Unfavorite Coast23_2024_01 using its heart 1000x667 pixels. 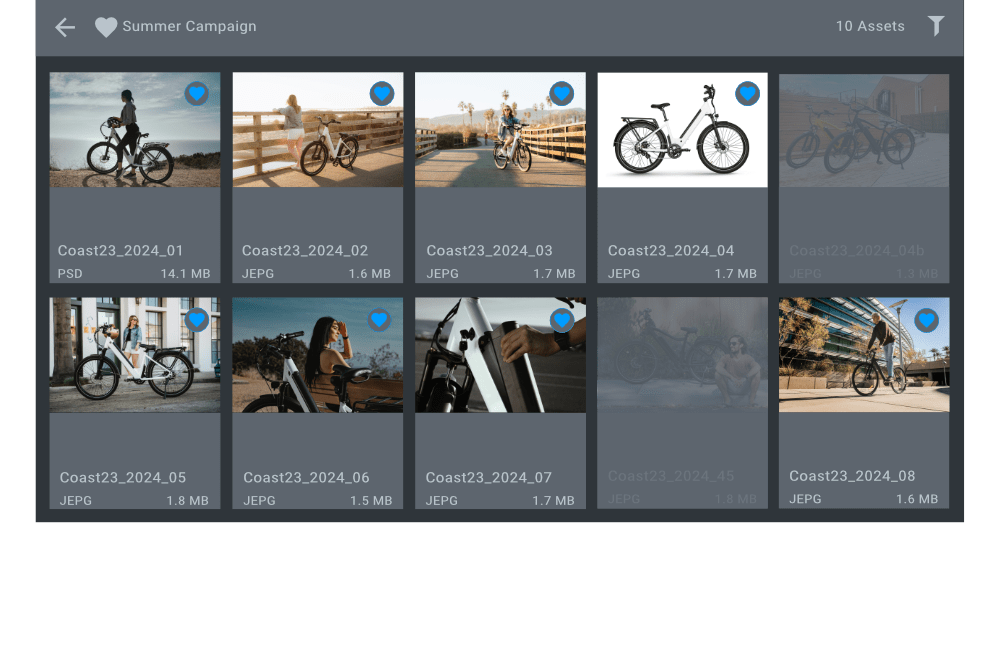point(197,94)
